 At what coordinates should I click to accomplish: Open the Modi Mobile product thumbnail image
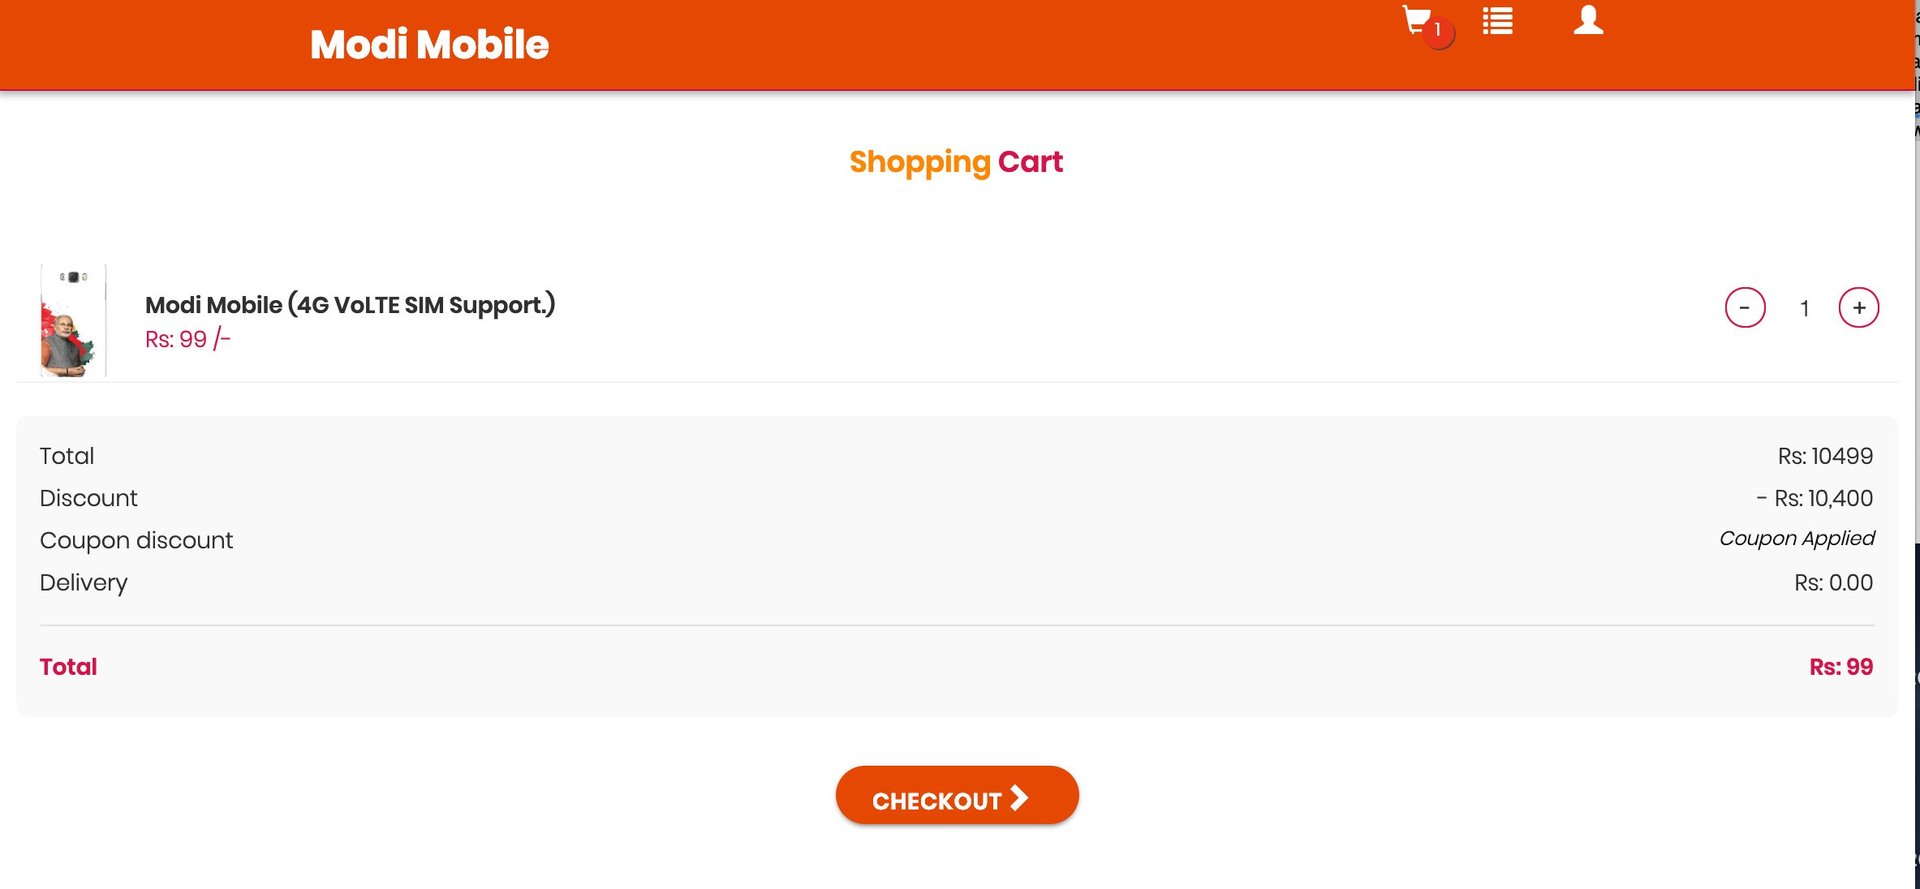click(72, 320)
